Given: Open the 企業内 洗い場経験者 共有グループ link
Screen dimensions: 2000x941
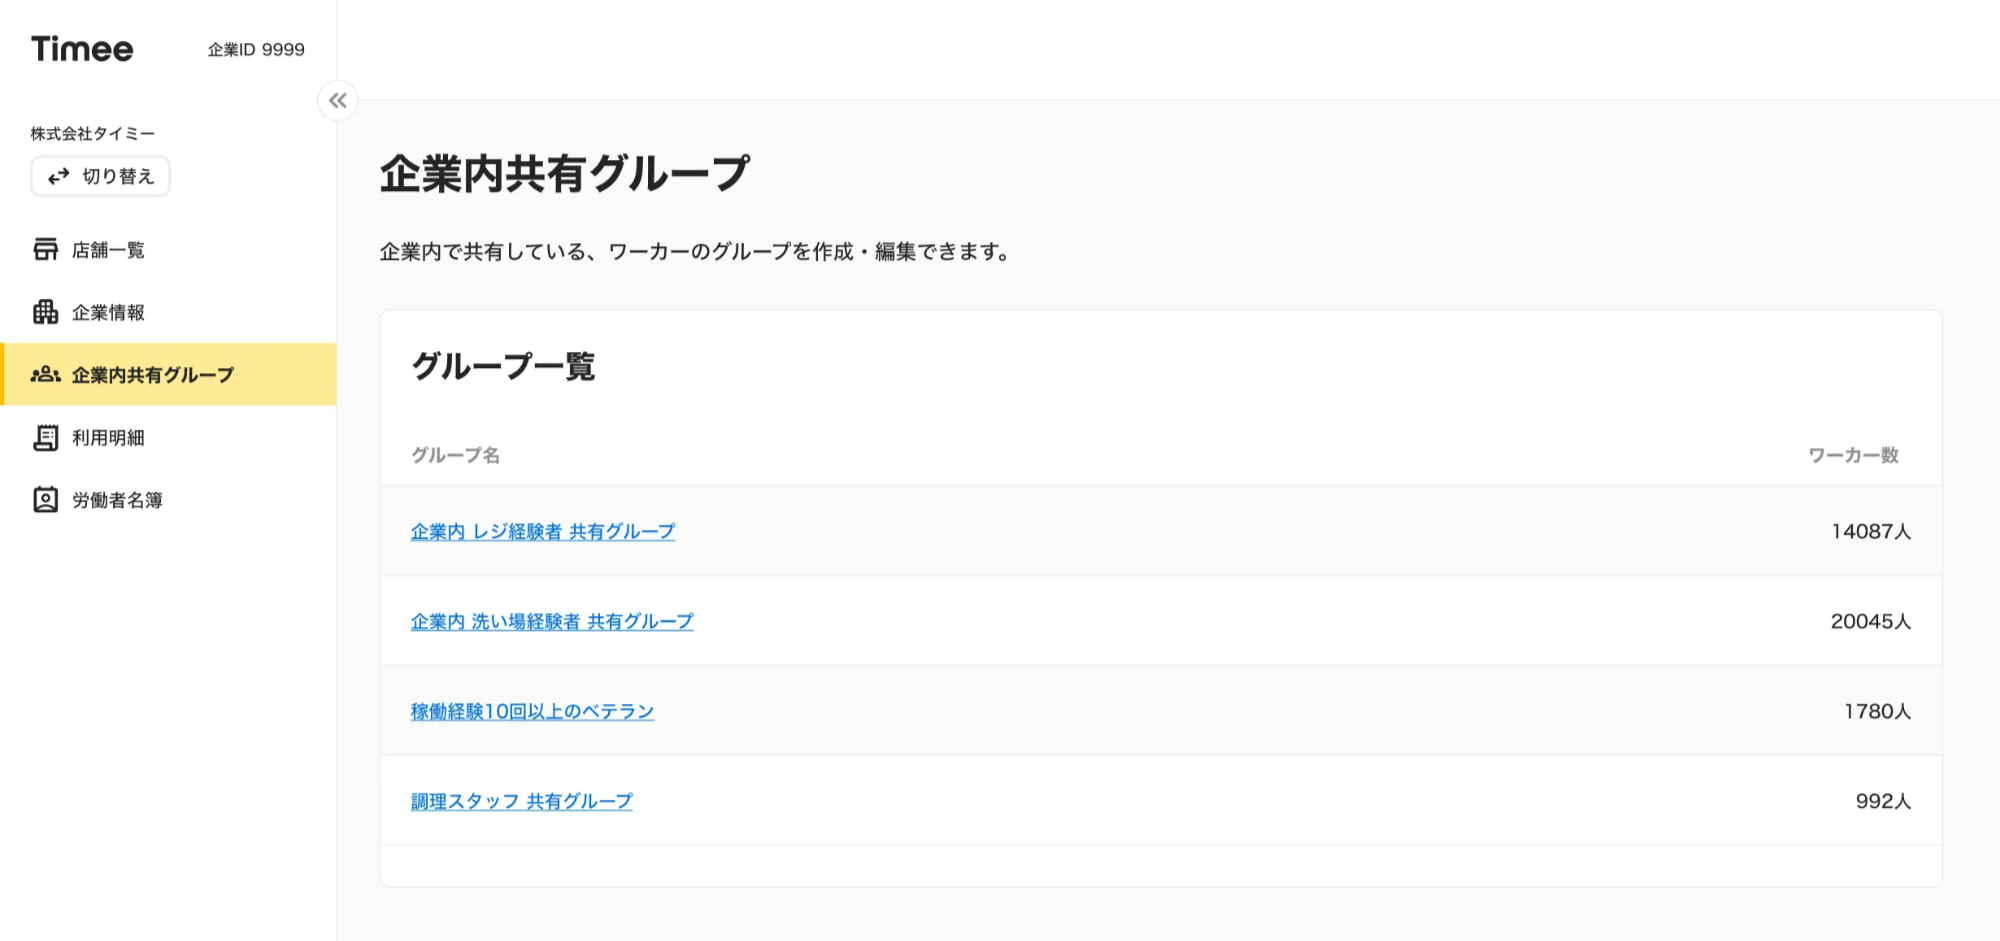Looking at the screenshot, I should (551, 621).
